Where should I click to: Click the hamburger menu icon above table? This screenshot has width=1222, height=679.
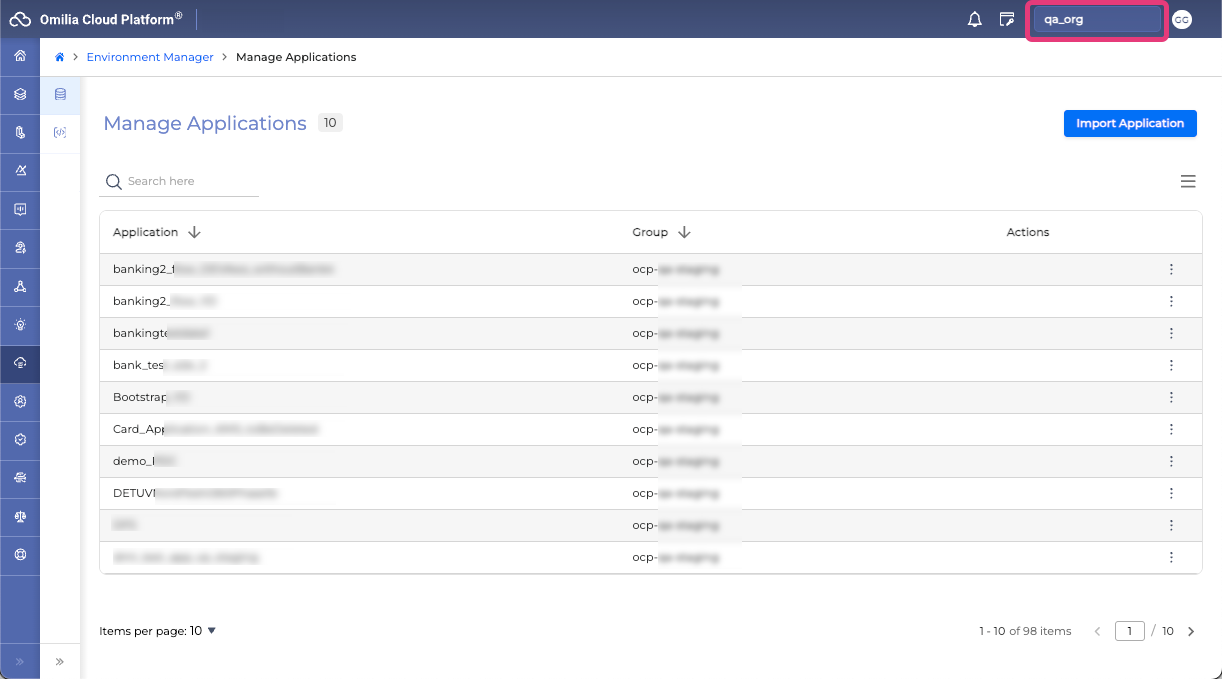(x=1188, y=181)
